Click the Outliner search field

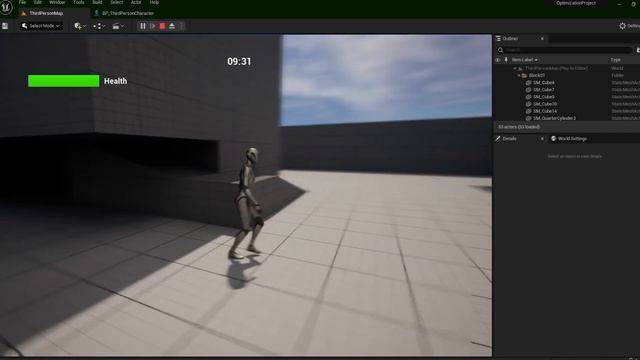(x=567, y=50)
